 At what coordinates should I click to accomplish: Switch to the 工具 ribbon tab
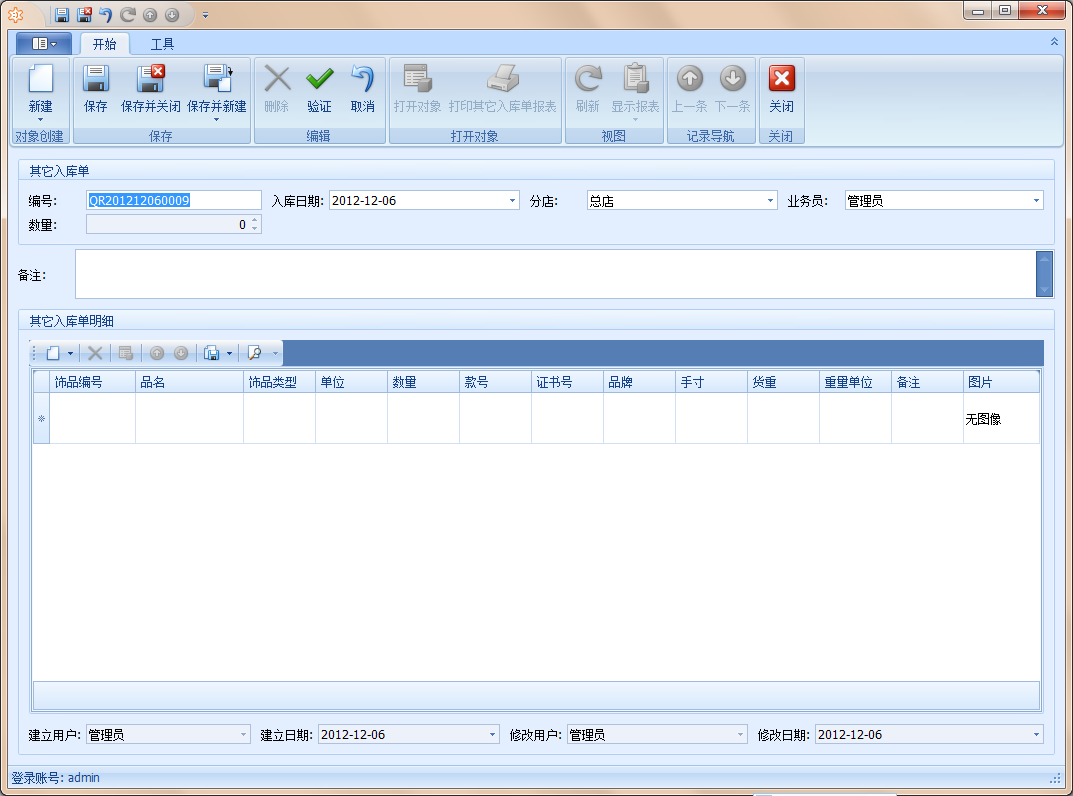[x=162, y=44]
